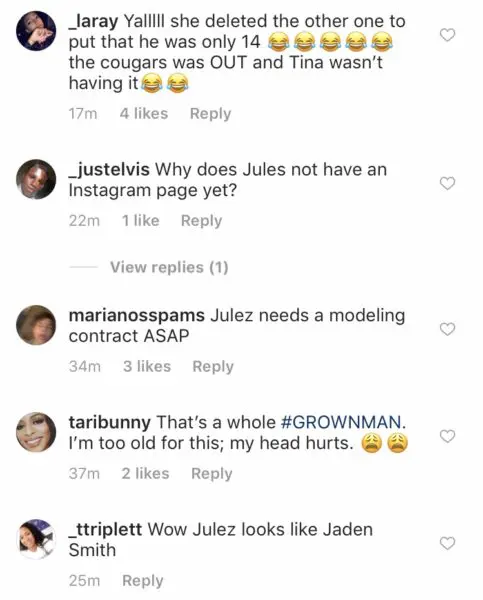Screen dimensions: 483x600
Task: Open the #GROWNMAN hashtag
Action: [x=341, y=422]
